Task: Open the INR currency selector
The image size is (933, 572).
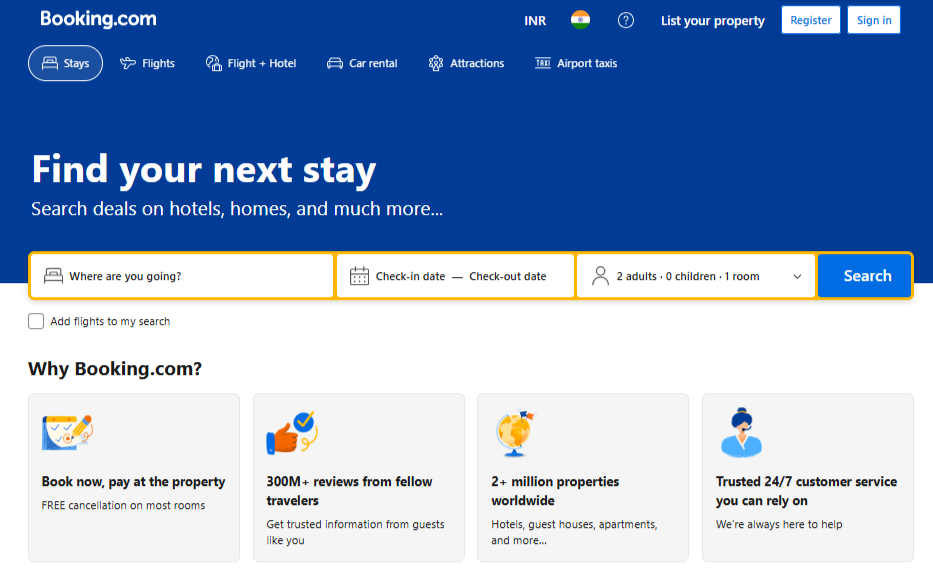Action: (535, 21)
